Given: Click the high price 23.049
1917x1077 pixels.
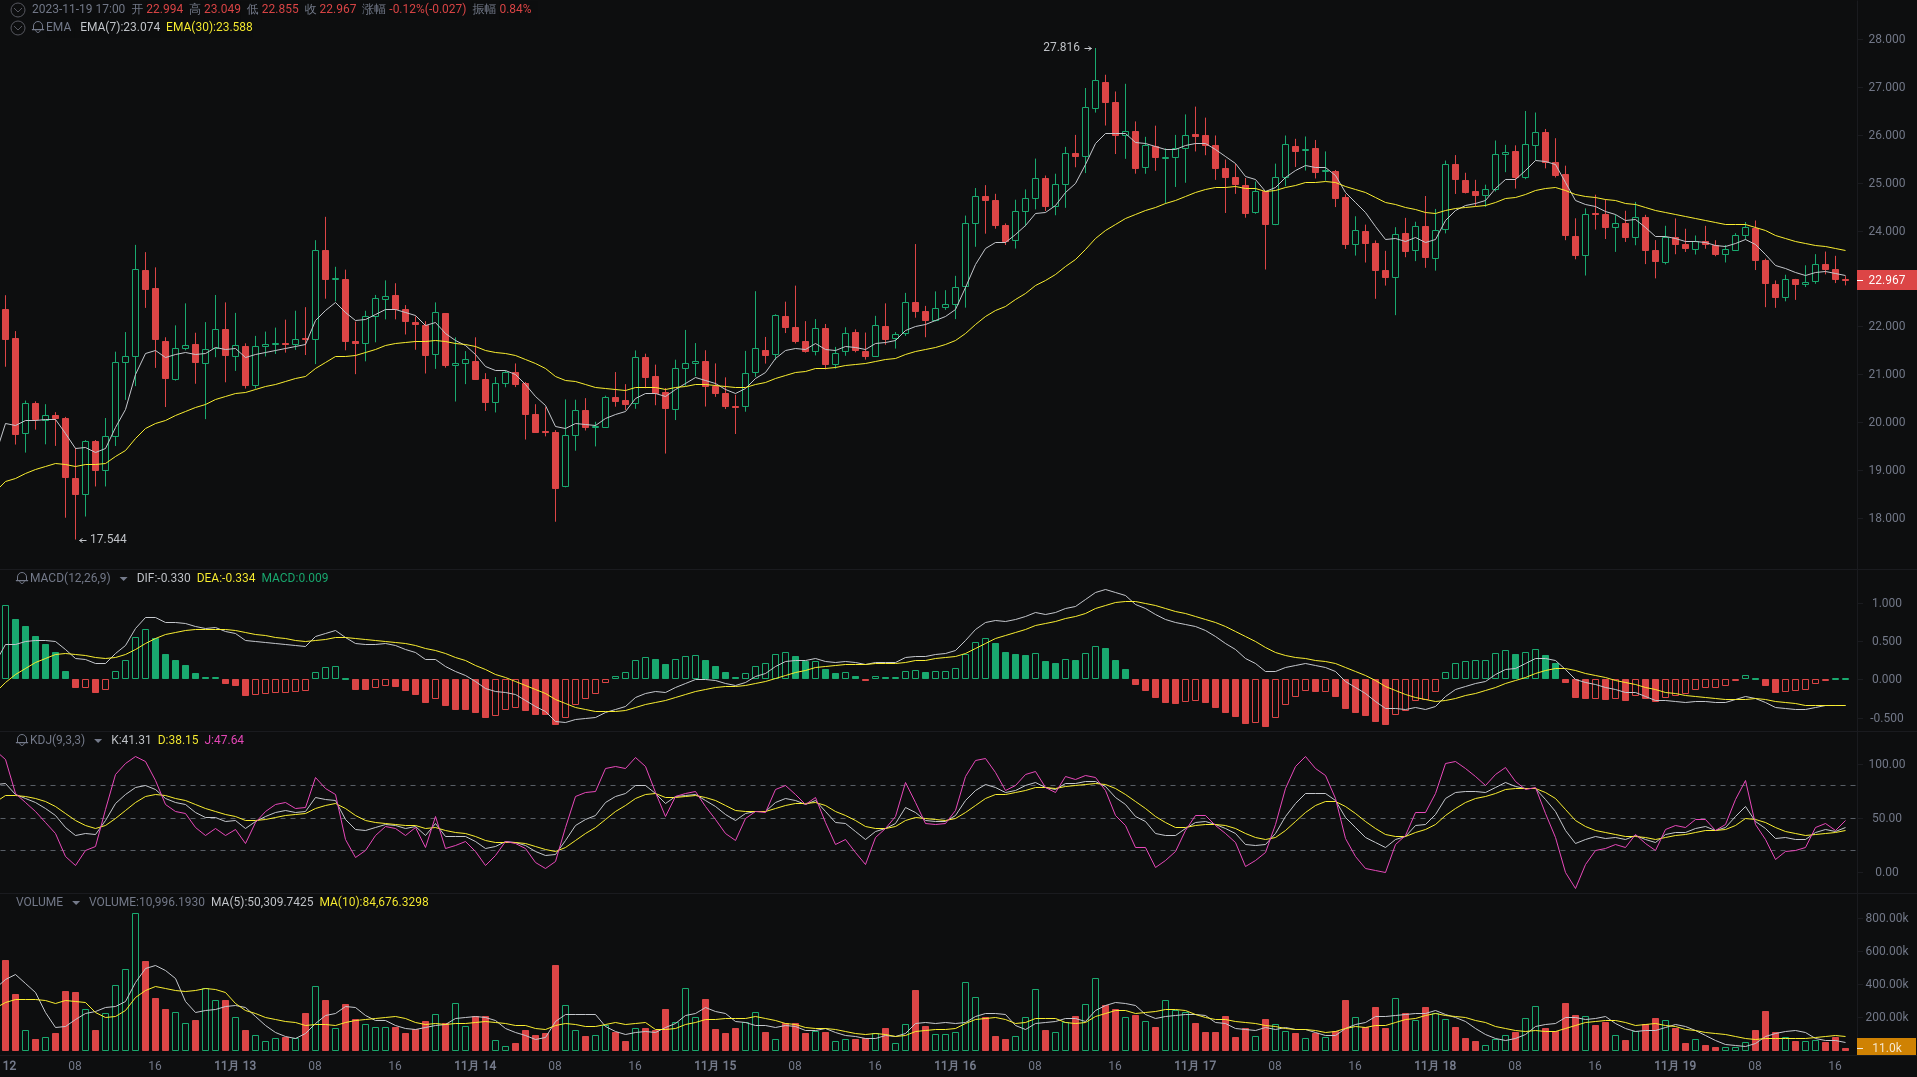Looking at the screenshot, I should [x=222, y=9].
